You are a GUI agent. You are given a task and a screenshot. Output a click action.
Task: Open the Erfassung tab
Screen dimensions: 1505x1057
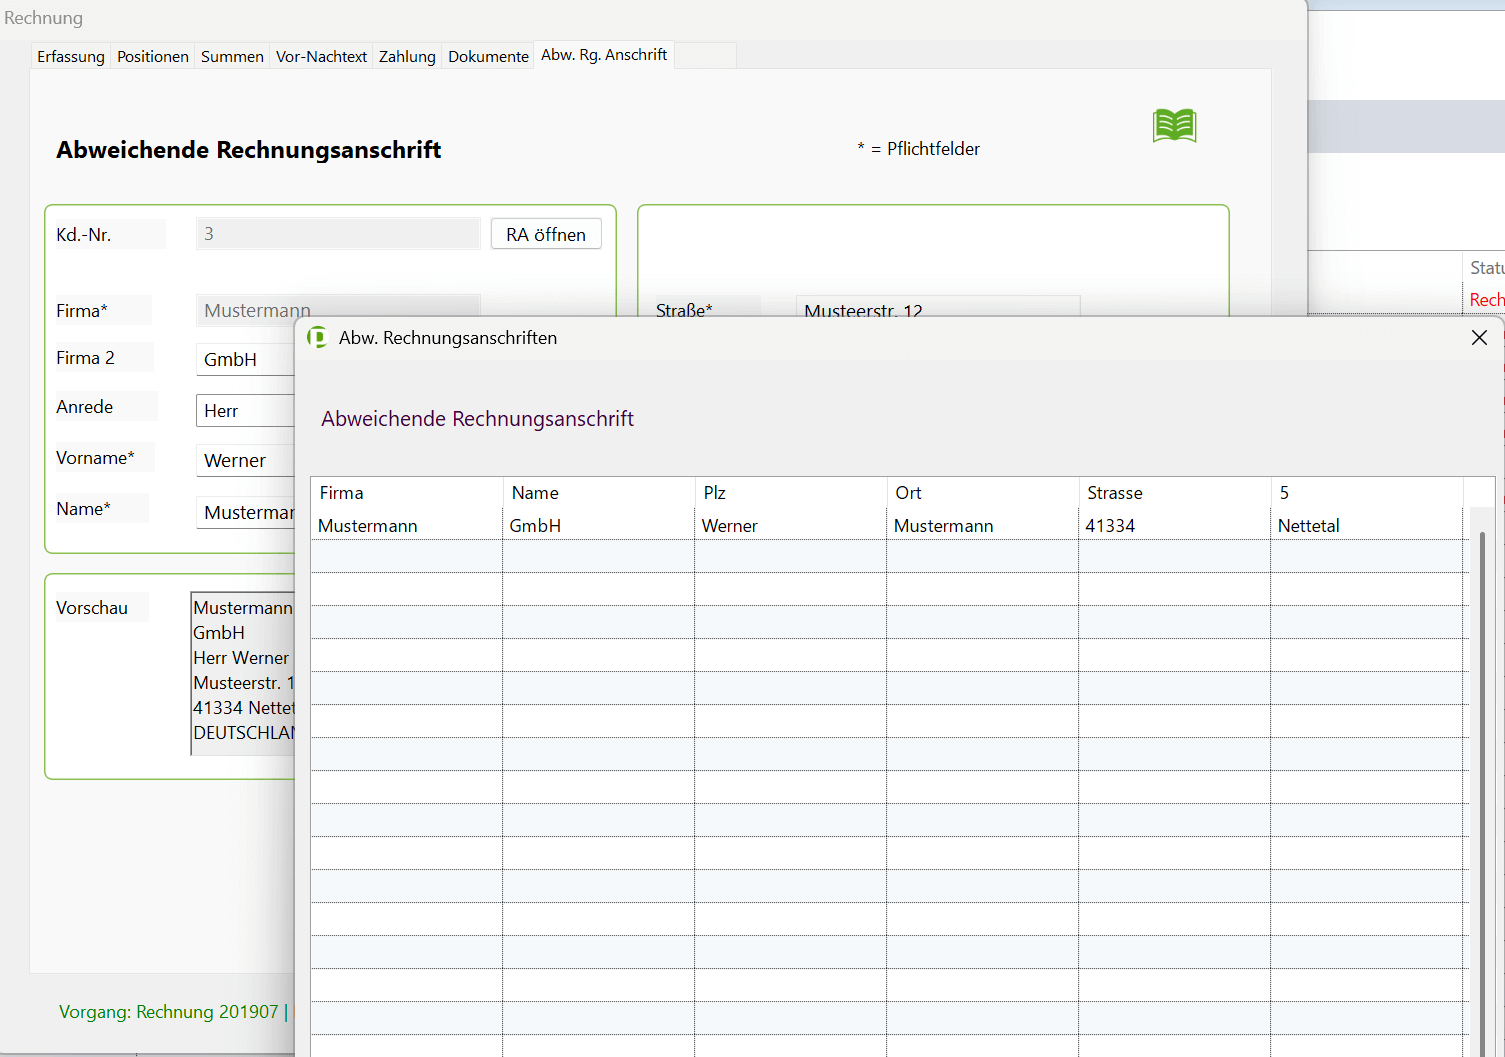coord(71,57)
